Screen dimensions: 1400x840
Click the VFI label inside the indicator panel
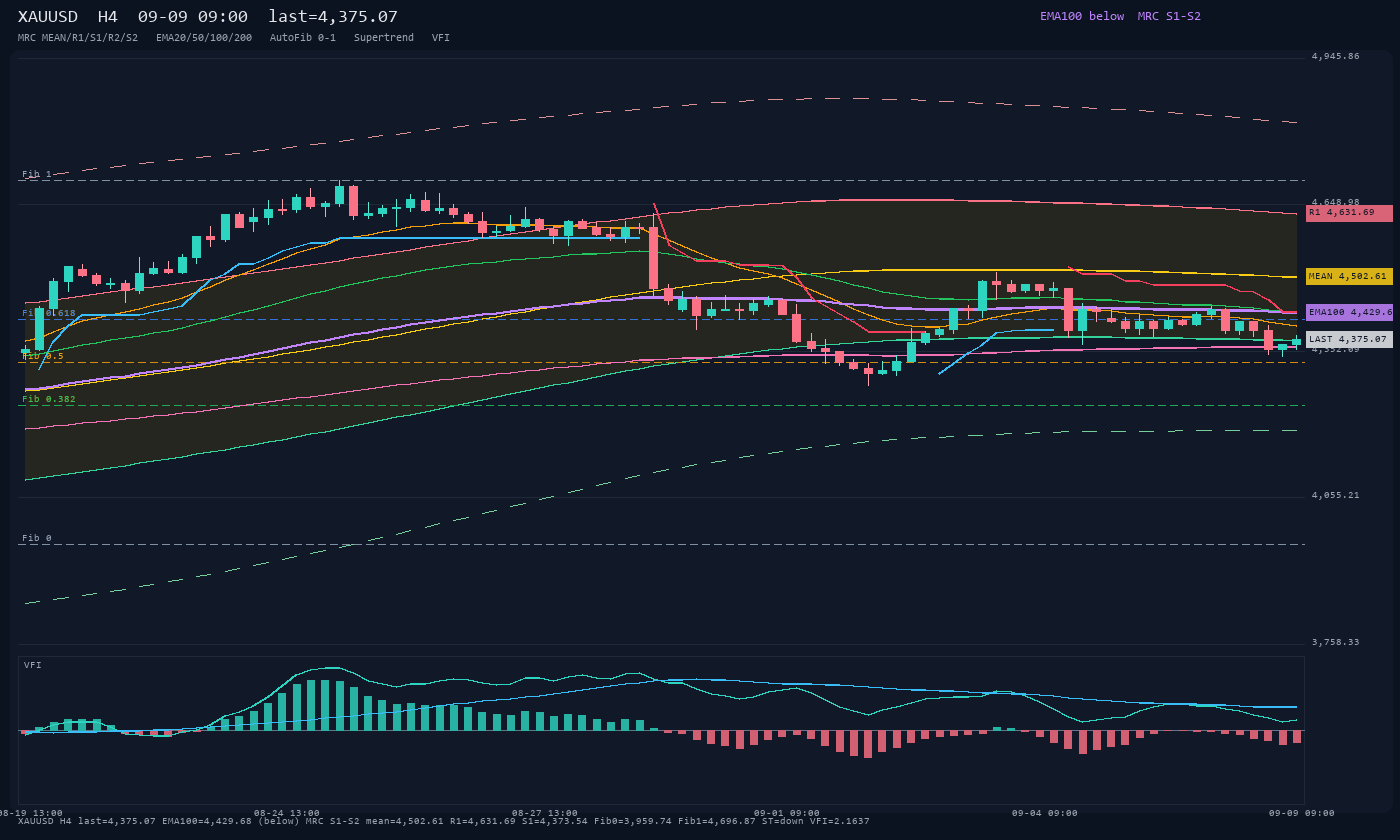click(x=33, y=665)
